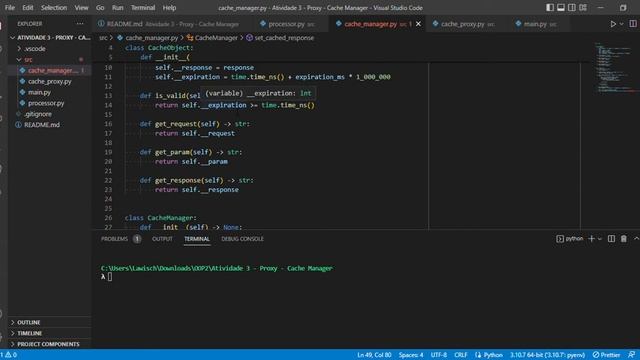Image resolution: width=640 pixels, height=360 pixels.
Task: Open Explorer more actions ellipsis
Action: pyautogui.click(x=80, y=24)
